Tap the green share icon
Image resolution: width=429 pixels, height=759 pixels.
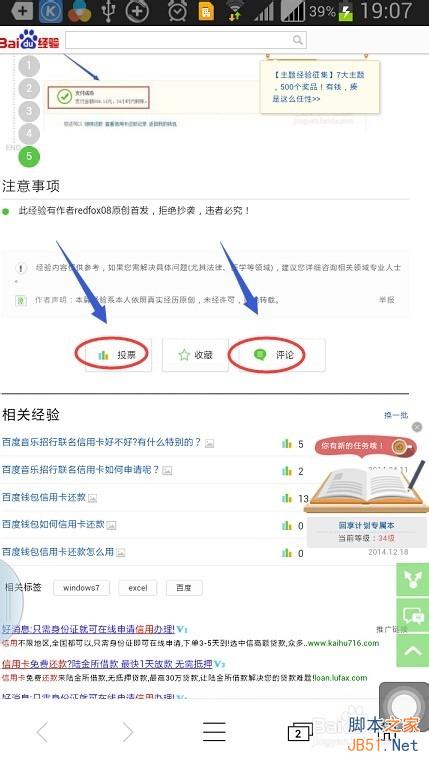pos(413,579)
